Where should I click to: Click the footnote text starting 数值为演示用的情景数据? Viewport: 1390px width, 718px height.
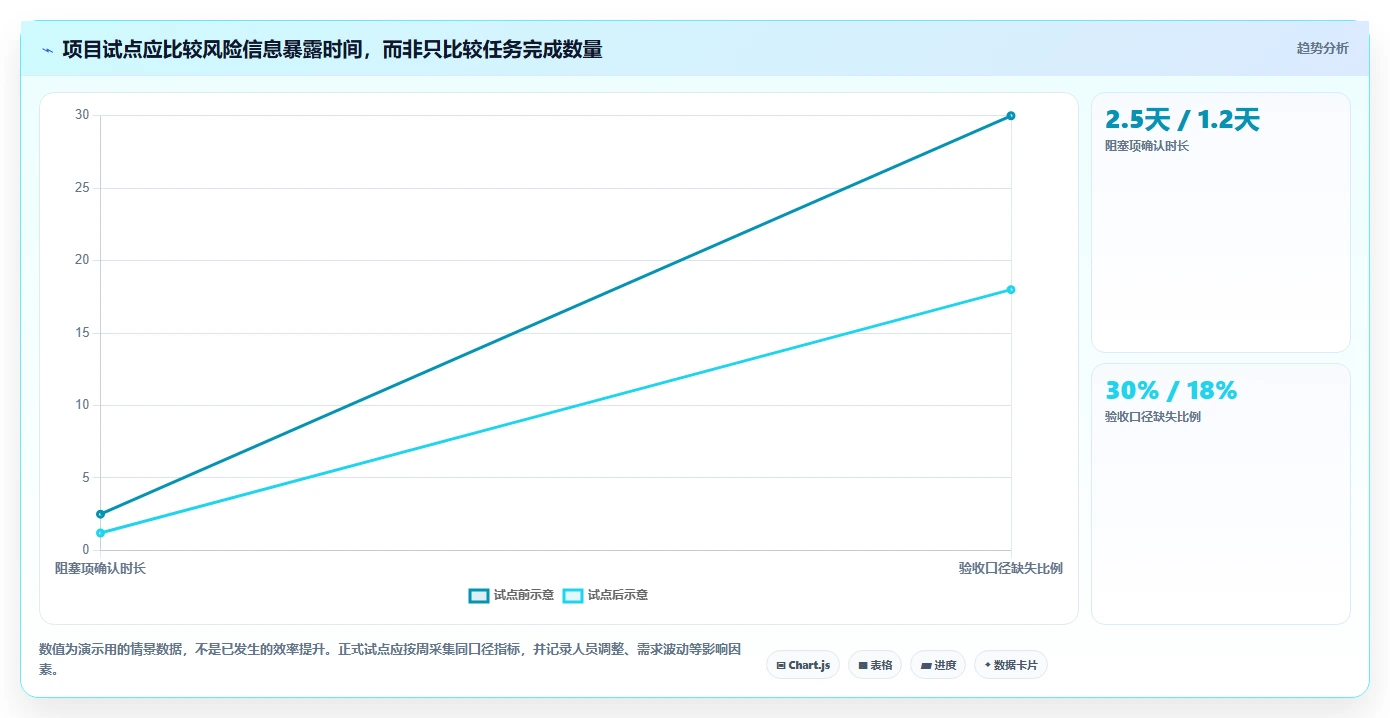pos(391,659)
